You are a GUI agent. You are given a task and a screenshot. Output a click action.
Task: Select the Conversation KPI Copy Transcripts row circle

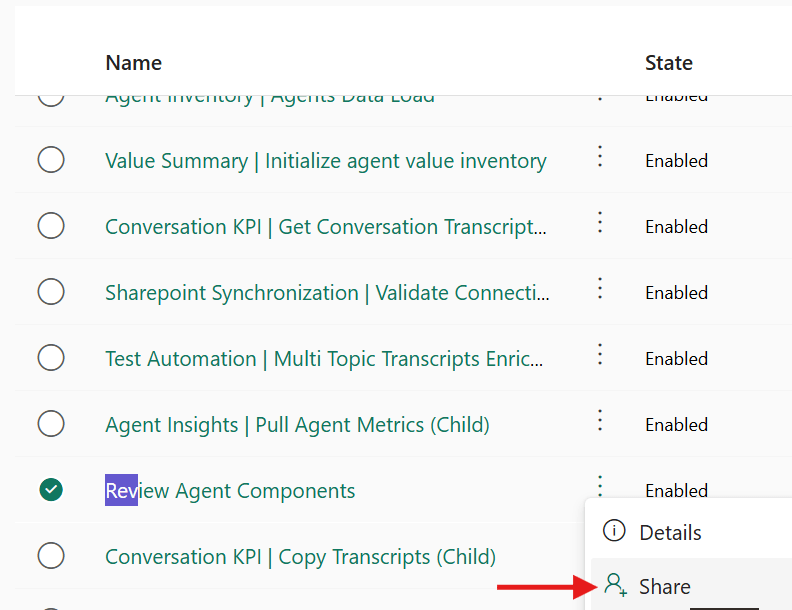51,555
